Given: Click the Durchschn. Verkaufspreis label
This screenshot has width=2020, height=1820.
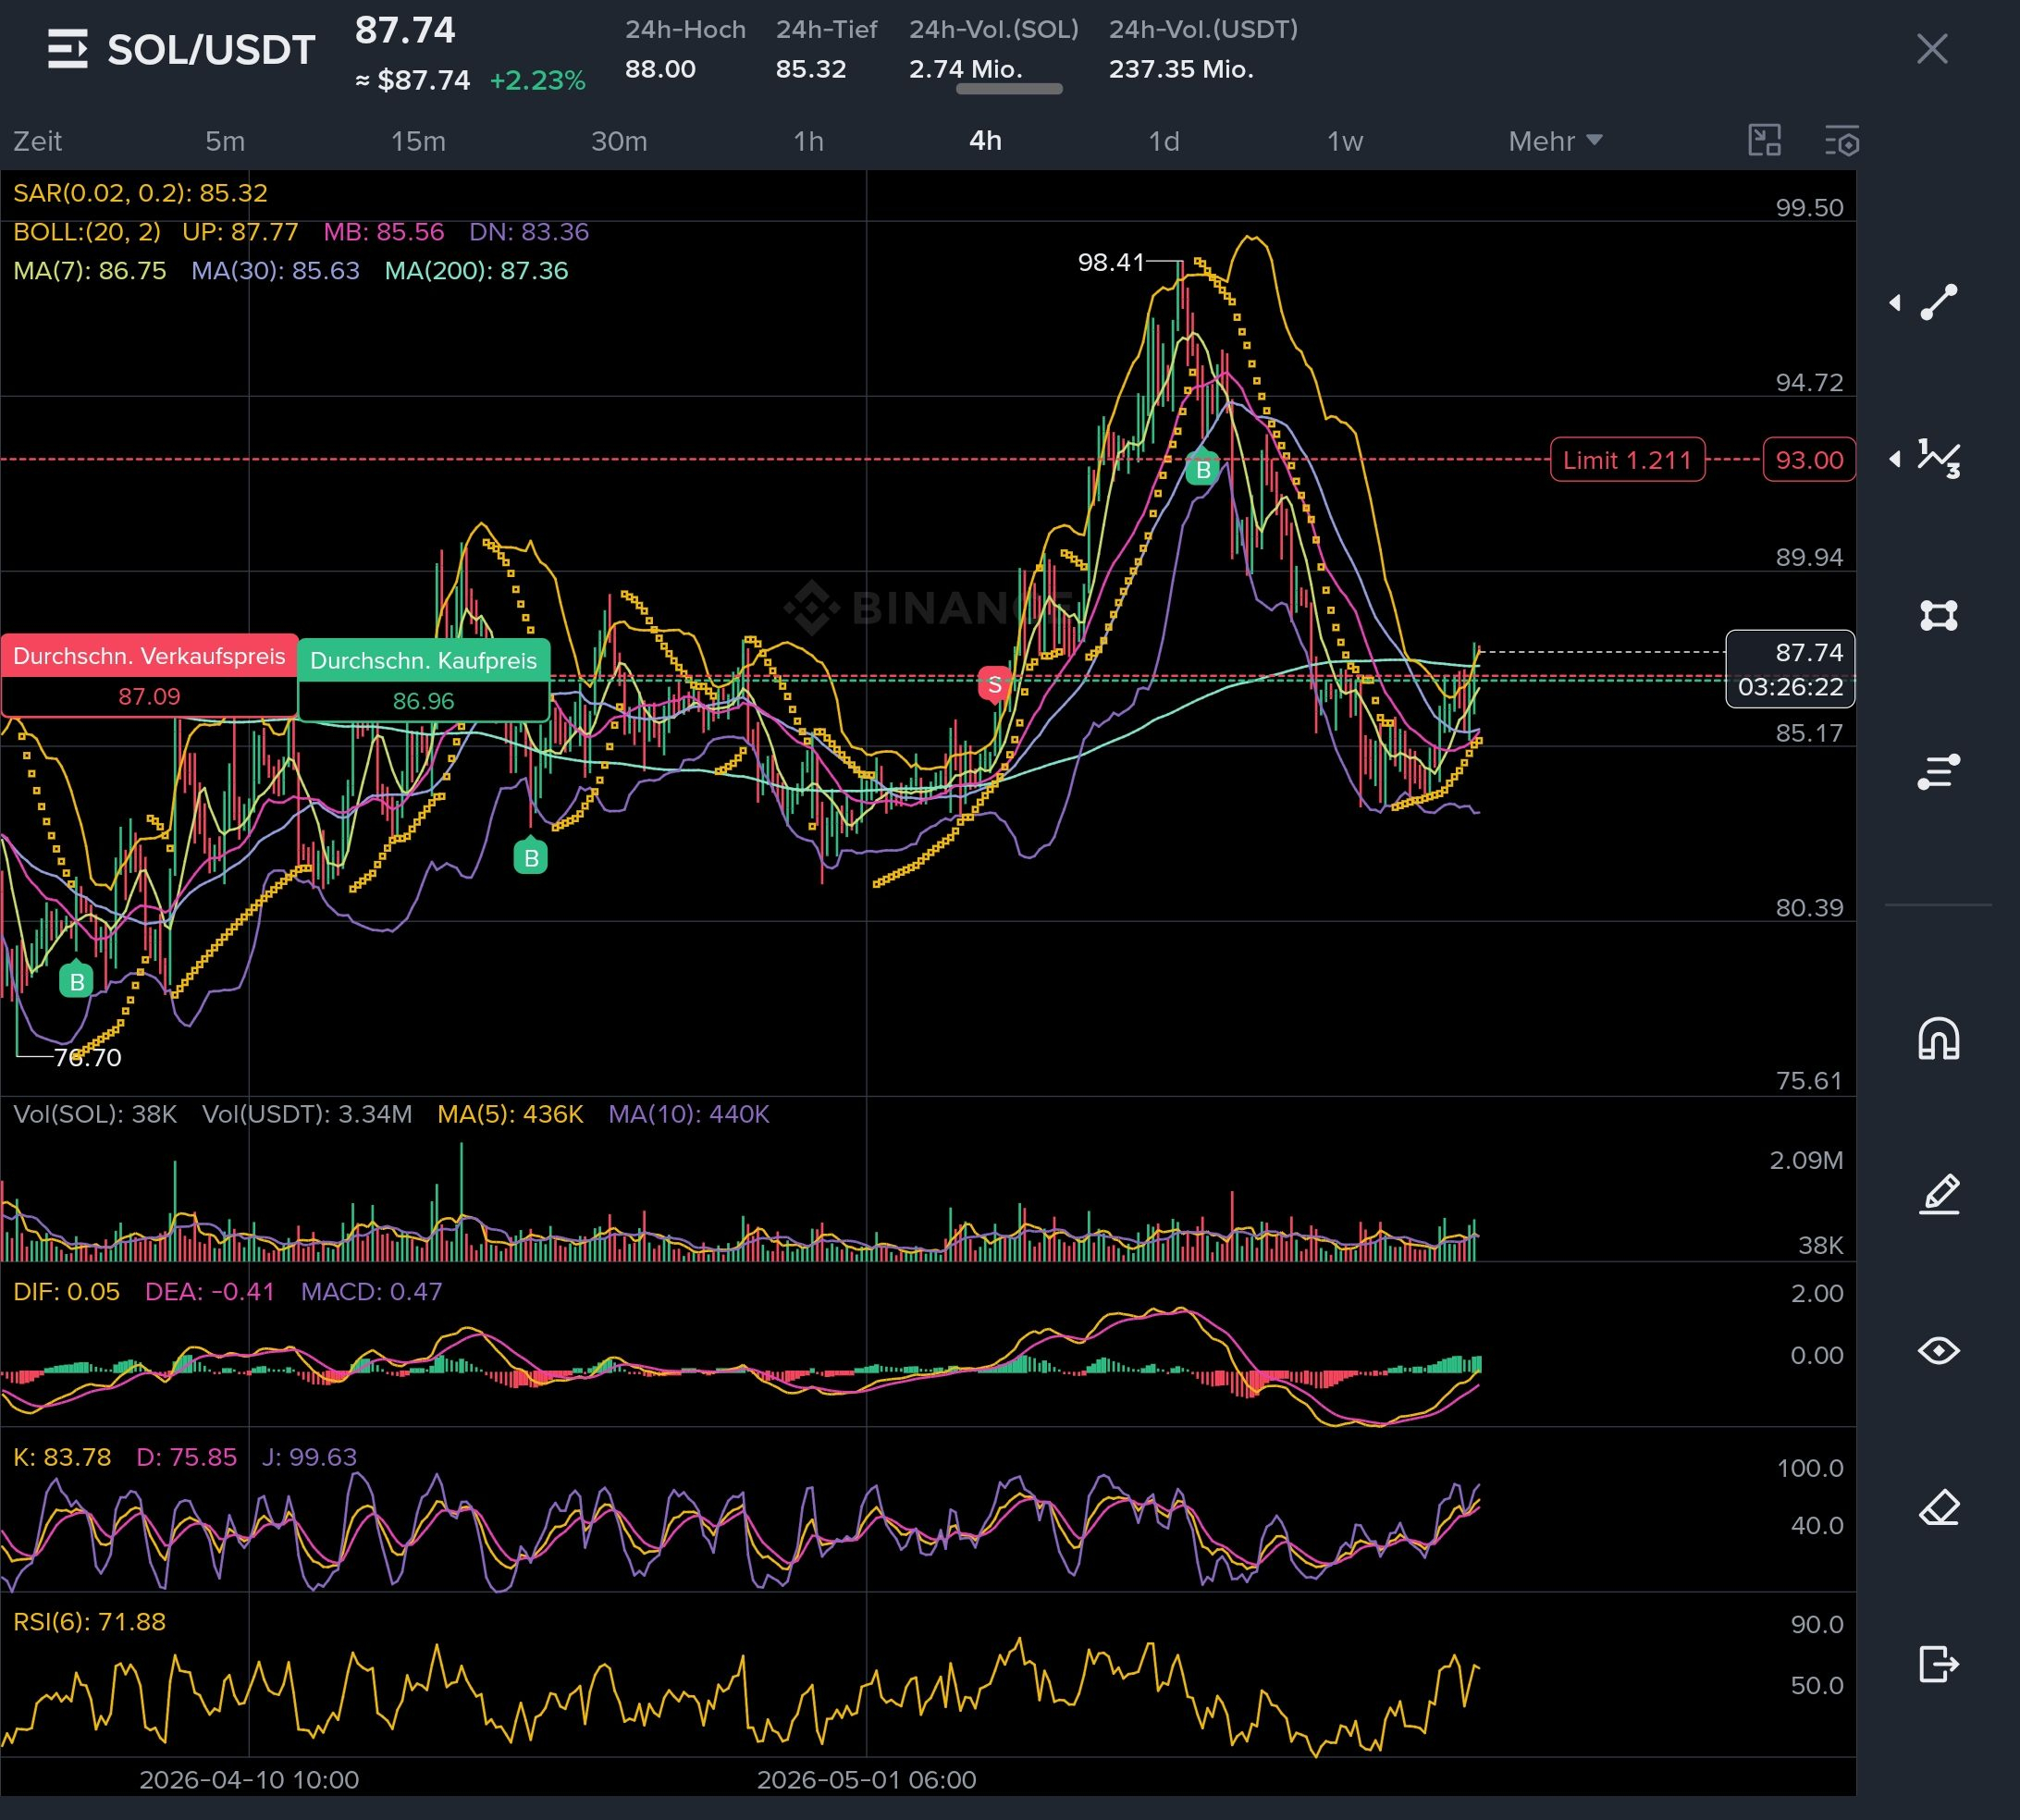Looking at the screenshot, I should click(149, 656).
